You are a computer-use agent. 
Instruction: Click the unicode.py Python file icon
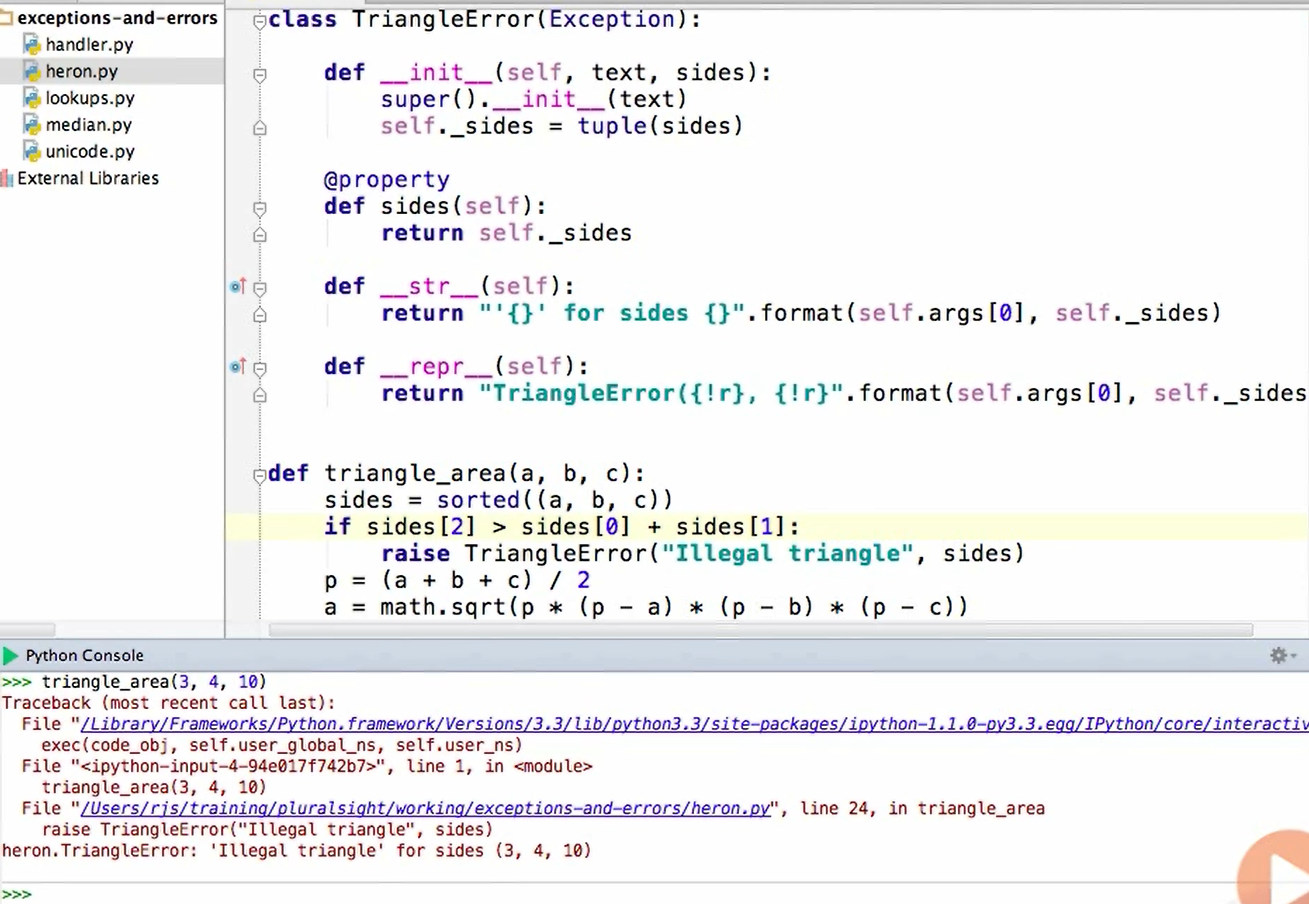pos(32,152)
